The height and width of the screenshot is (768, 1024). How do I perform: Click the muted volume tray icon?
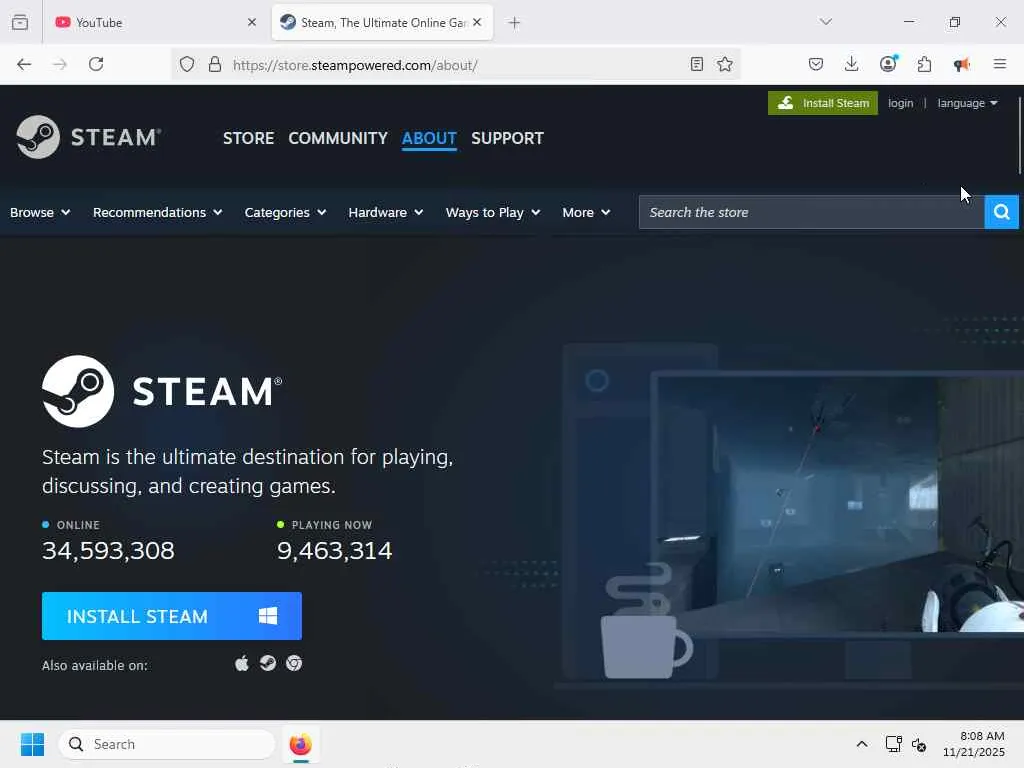click(x=919, y=744)
